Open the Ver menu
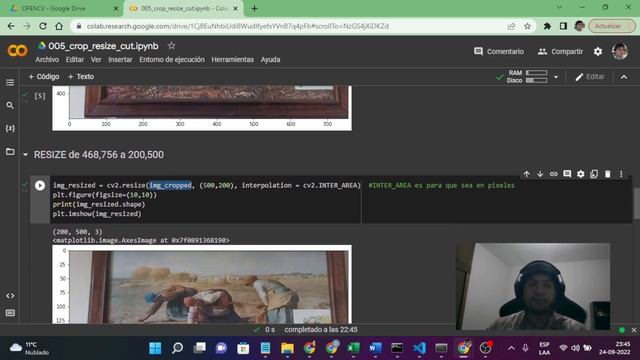The width and height of the screenshot is (640, 360). (96, 60)
